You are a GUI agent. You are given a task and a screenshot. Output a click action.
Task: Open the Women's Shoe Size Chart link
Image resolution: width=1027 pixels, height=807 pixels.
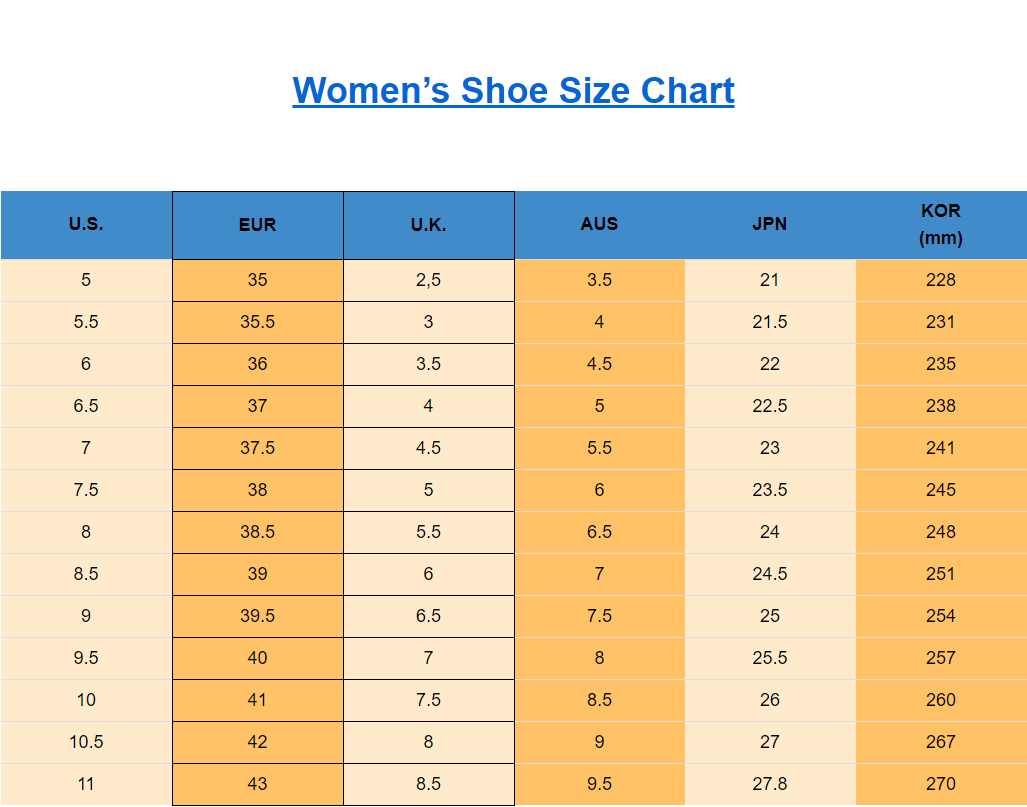513,90
